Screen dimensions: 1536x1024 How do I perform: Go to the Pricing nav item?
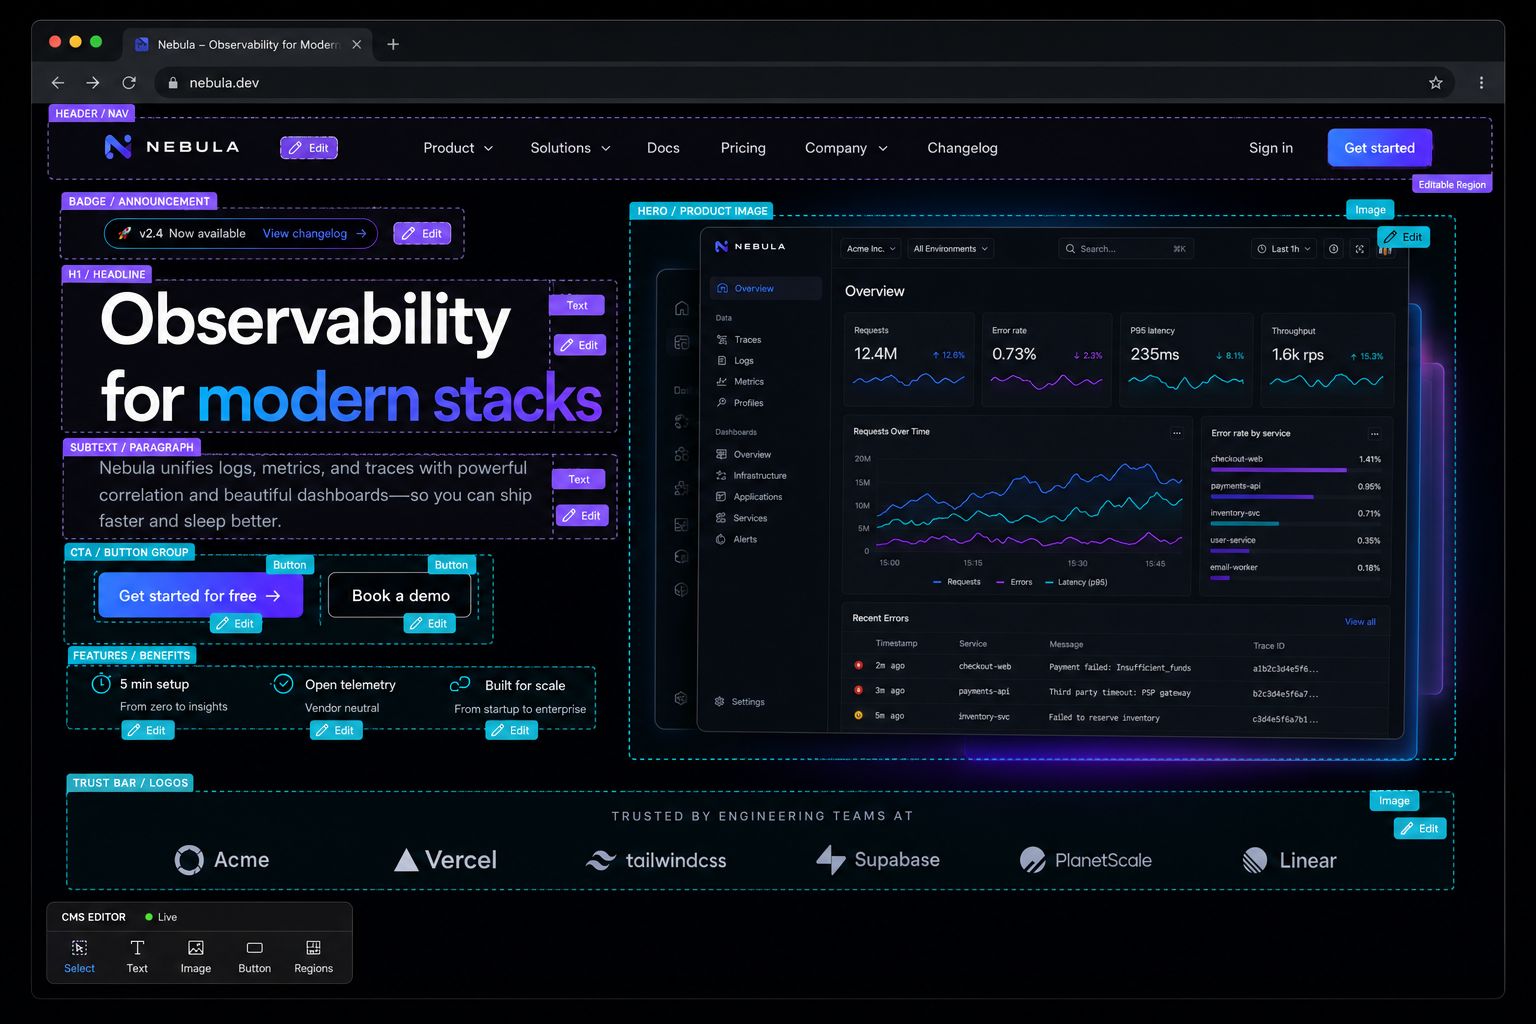(x=743, y=148)
